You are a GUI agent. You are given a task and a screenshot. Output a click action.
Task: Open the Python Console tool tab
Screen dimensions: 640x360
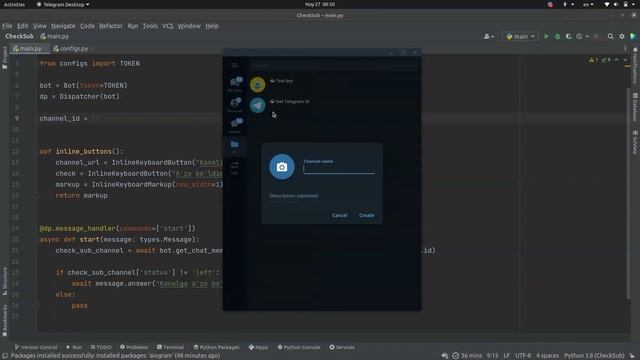point(299,347)
